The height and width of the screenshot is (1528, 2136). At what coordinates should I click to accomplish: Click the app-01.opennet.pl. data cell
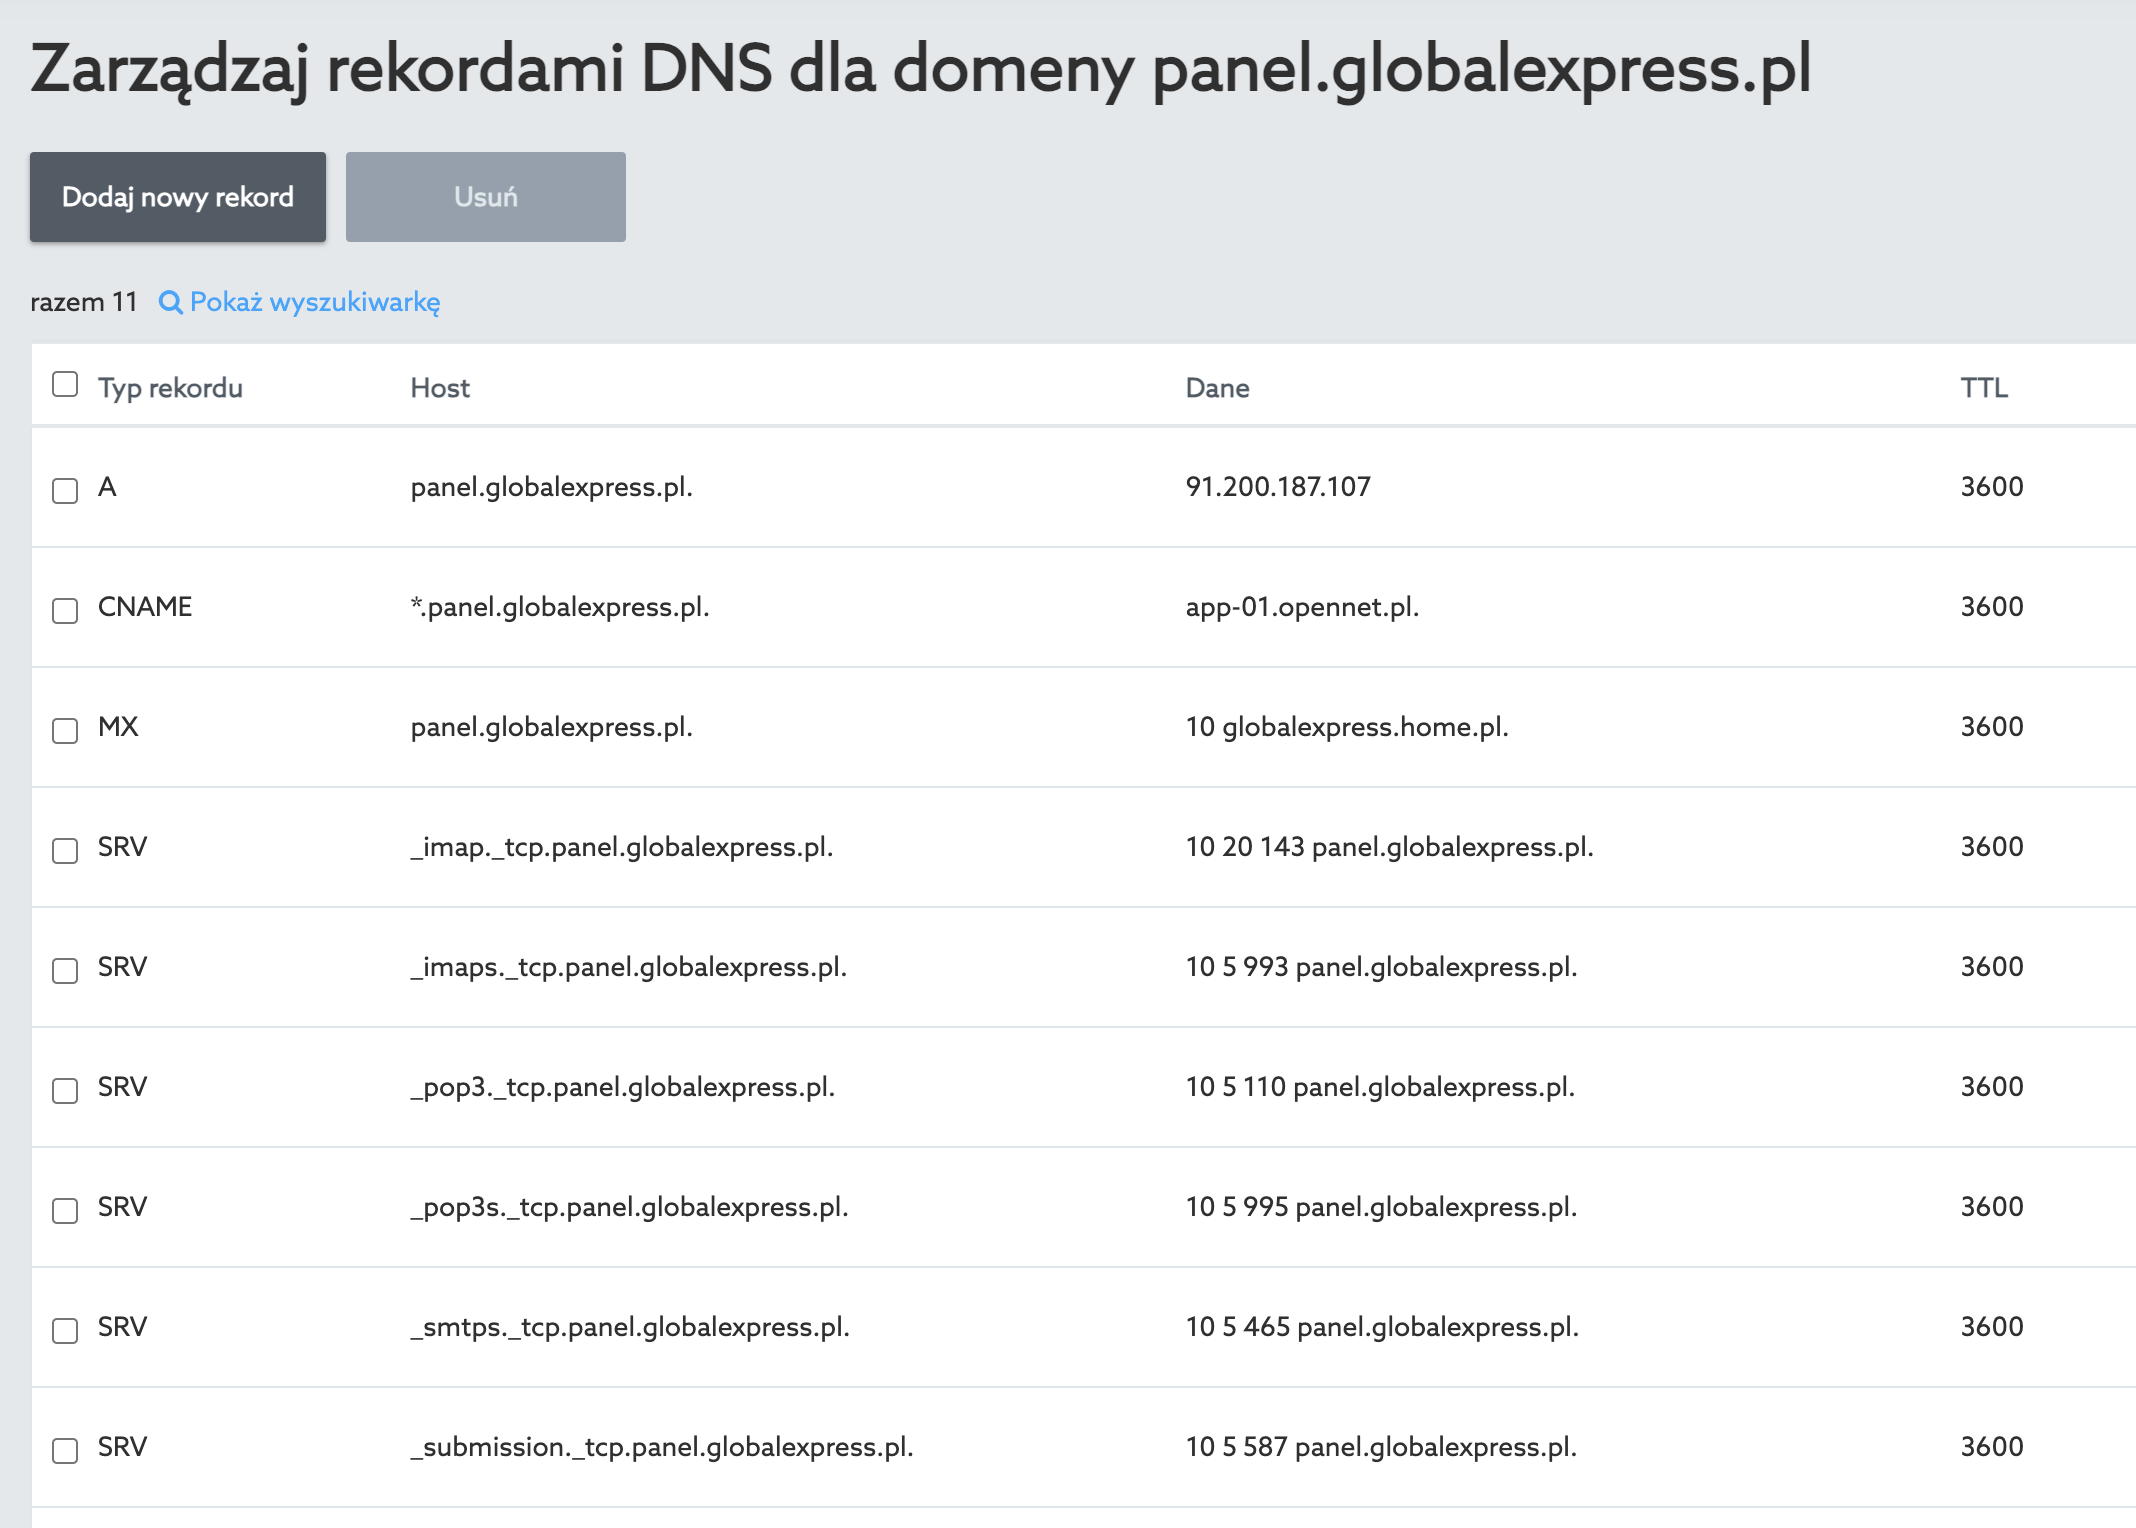pos(1302,607)
